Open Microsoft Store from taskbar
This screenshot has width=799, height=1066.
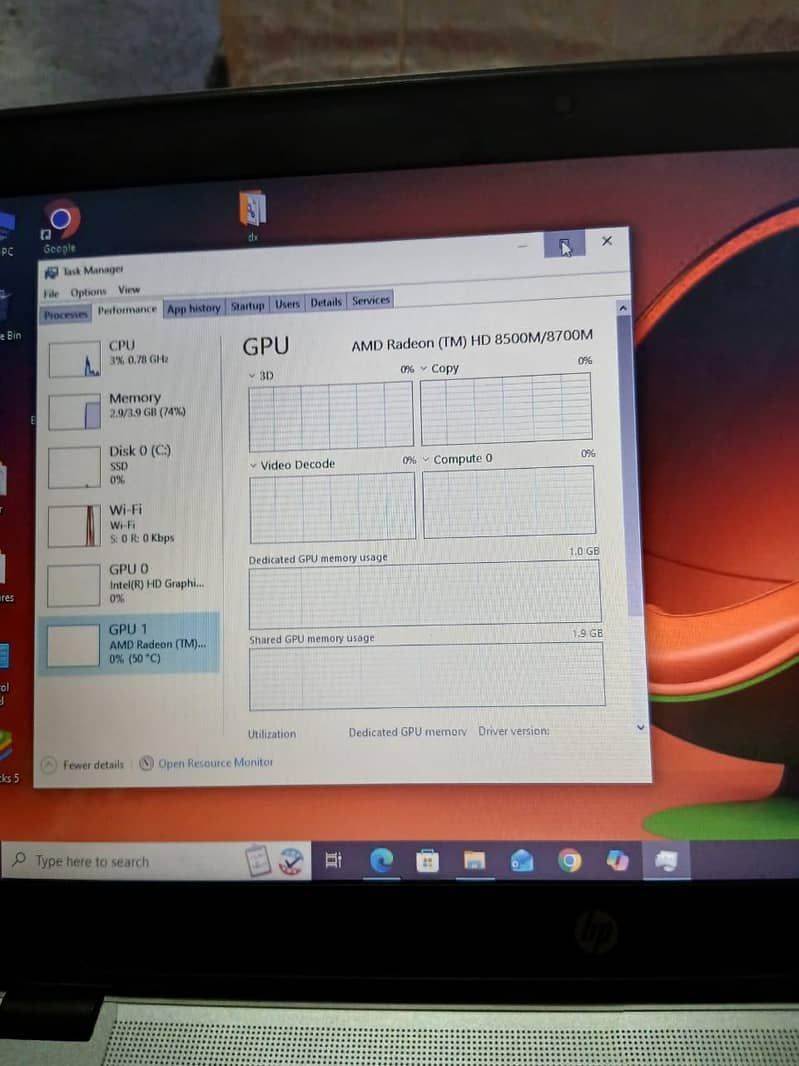pos(427,861)
